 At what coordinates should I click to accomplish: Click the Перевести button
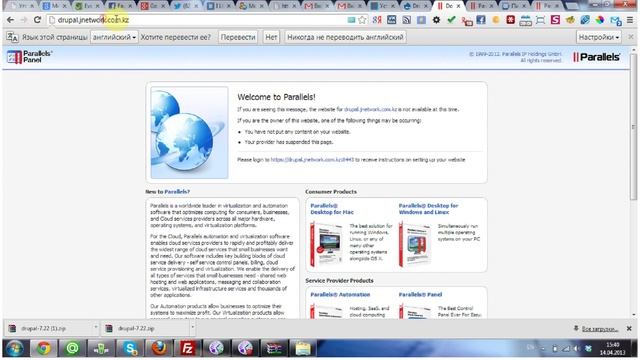[238, 37]
